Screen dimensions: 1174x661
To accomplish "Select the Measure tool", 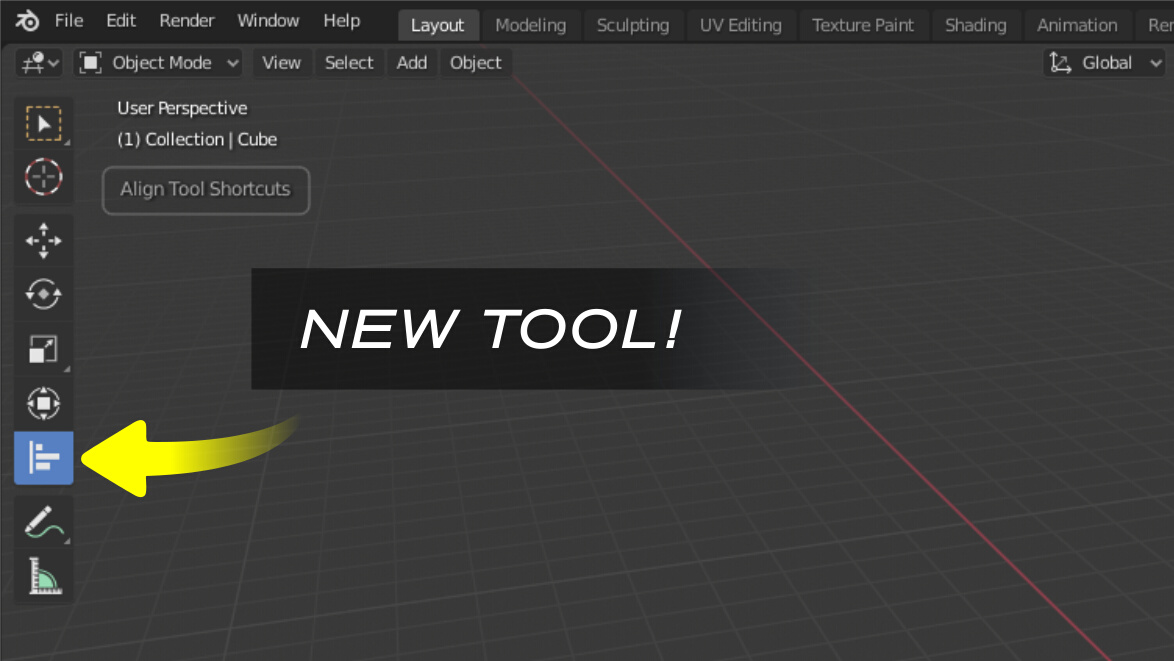I will pyautogui.click(x=43, y=575).
